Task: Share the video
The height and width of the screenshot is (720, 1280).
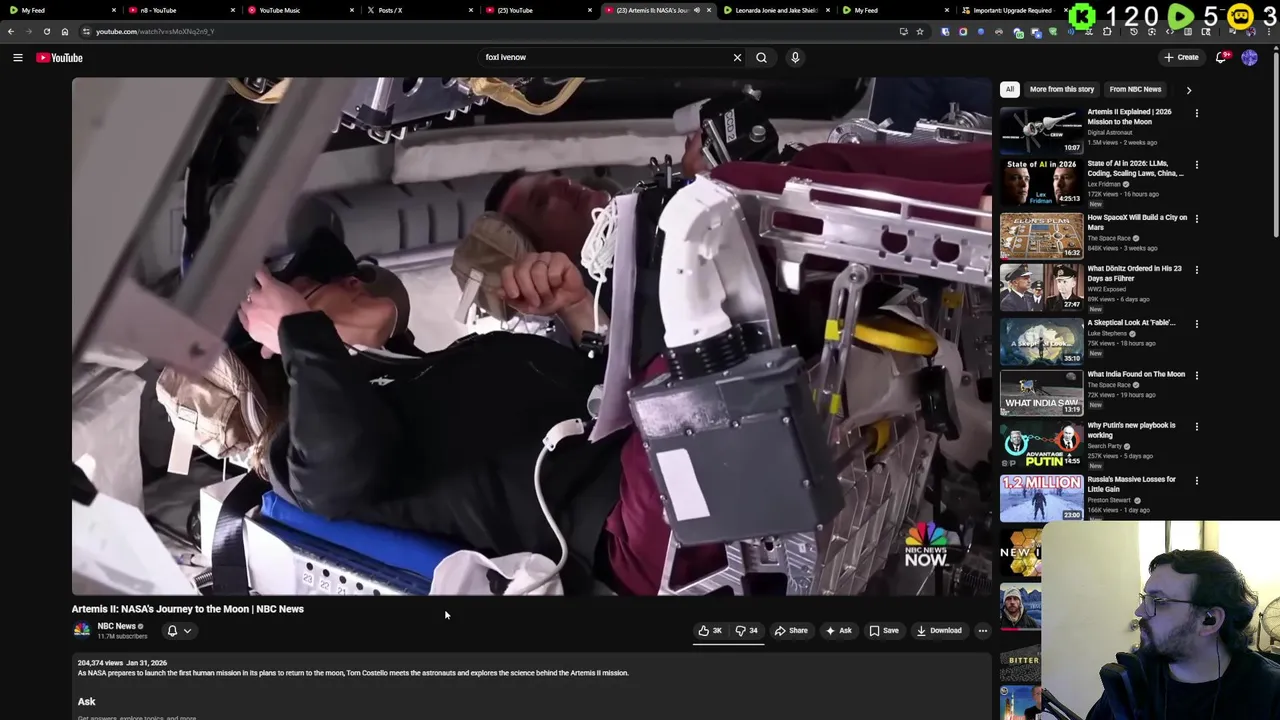Action: click(x=791, y=631)
